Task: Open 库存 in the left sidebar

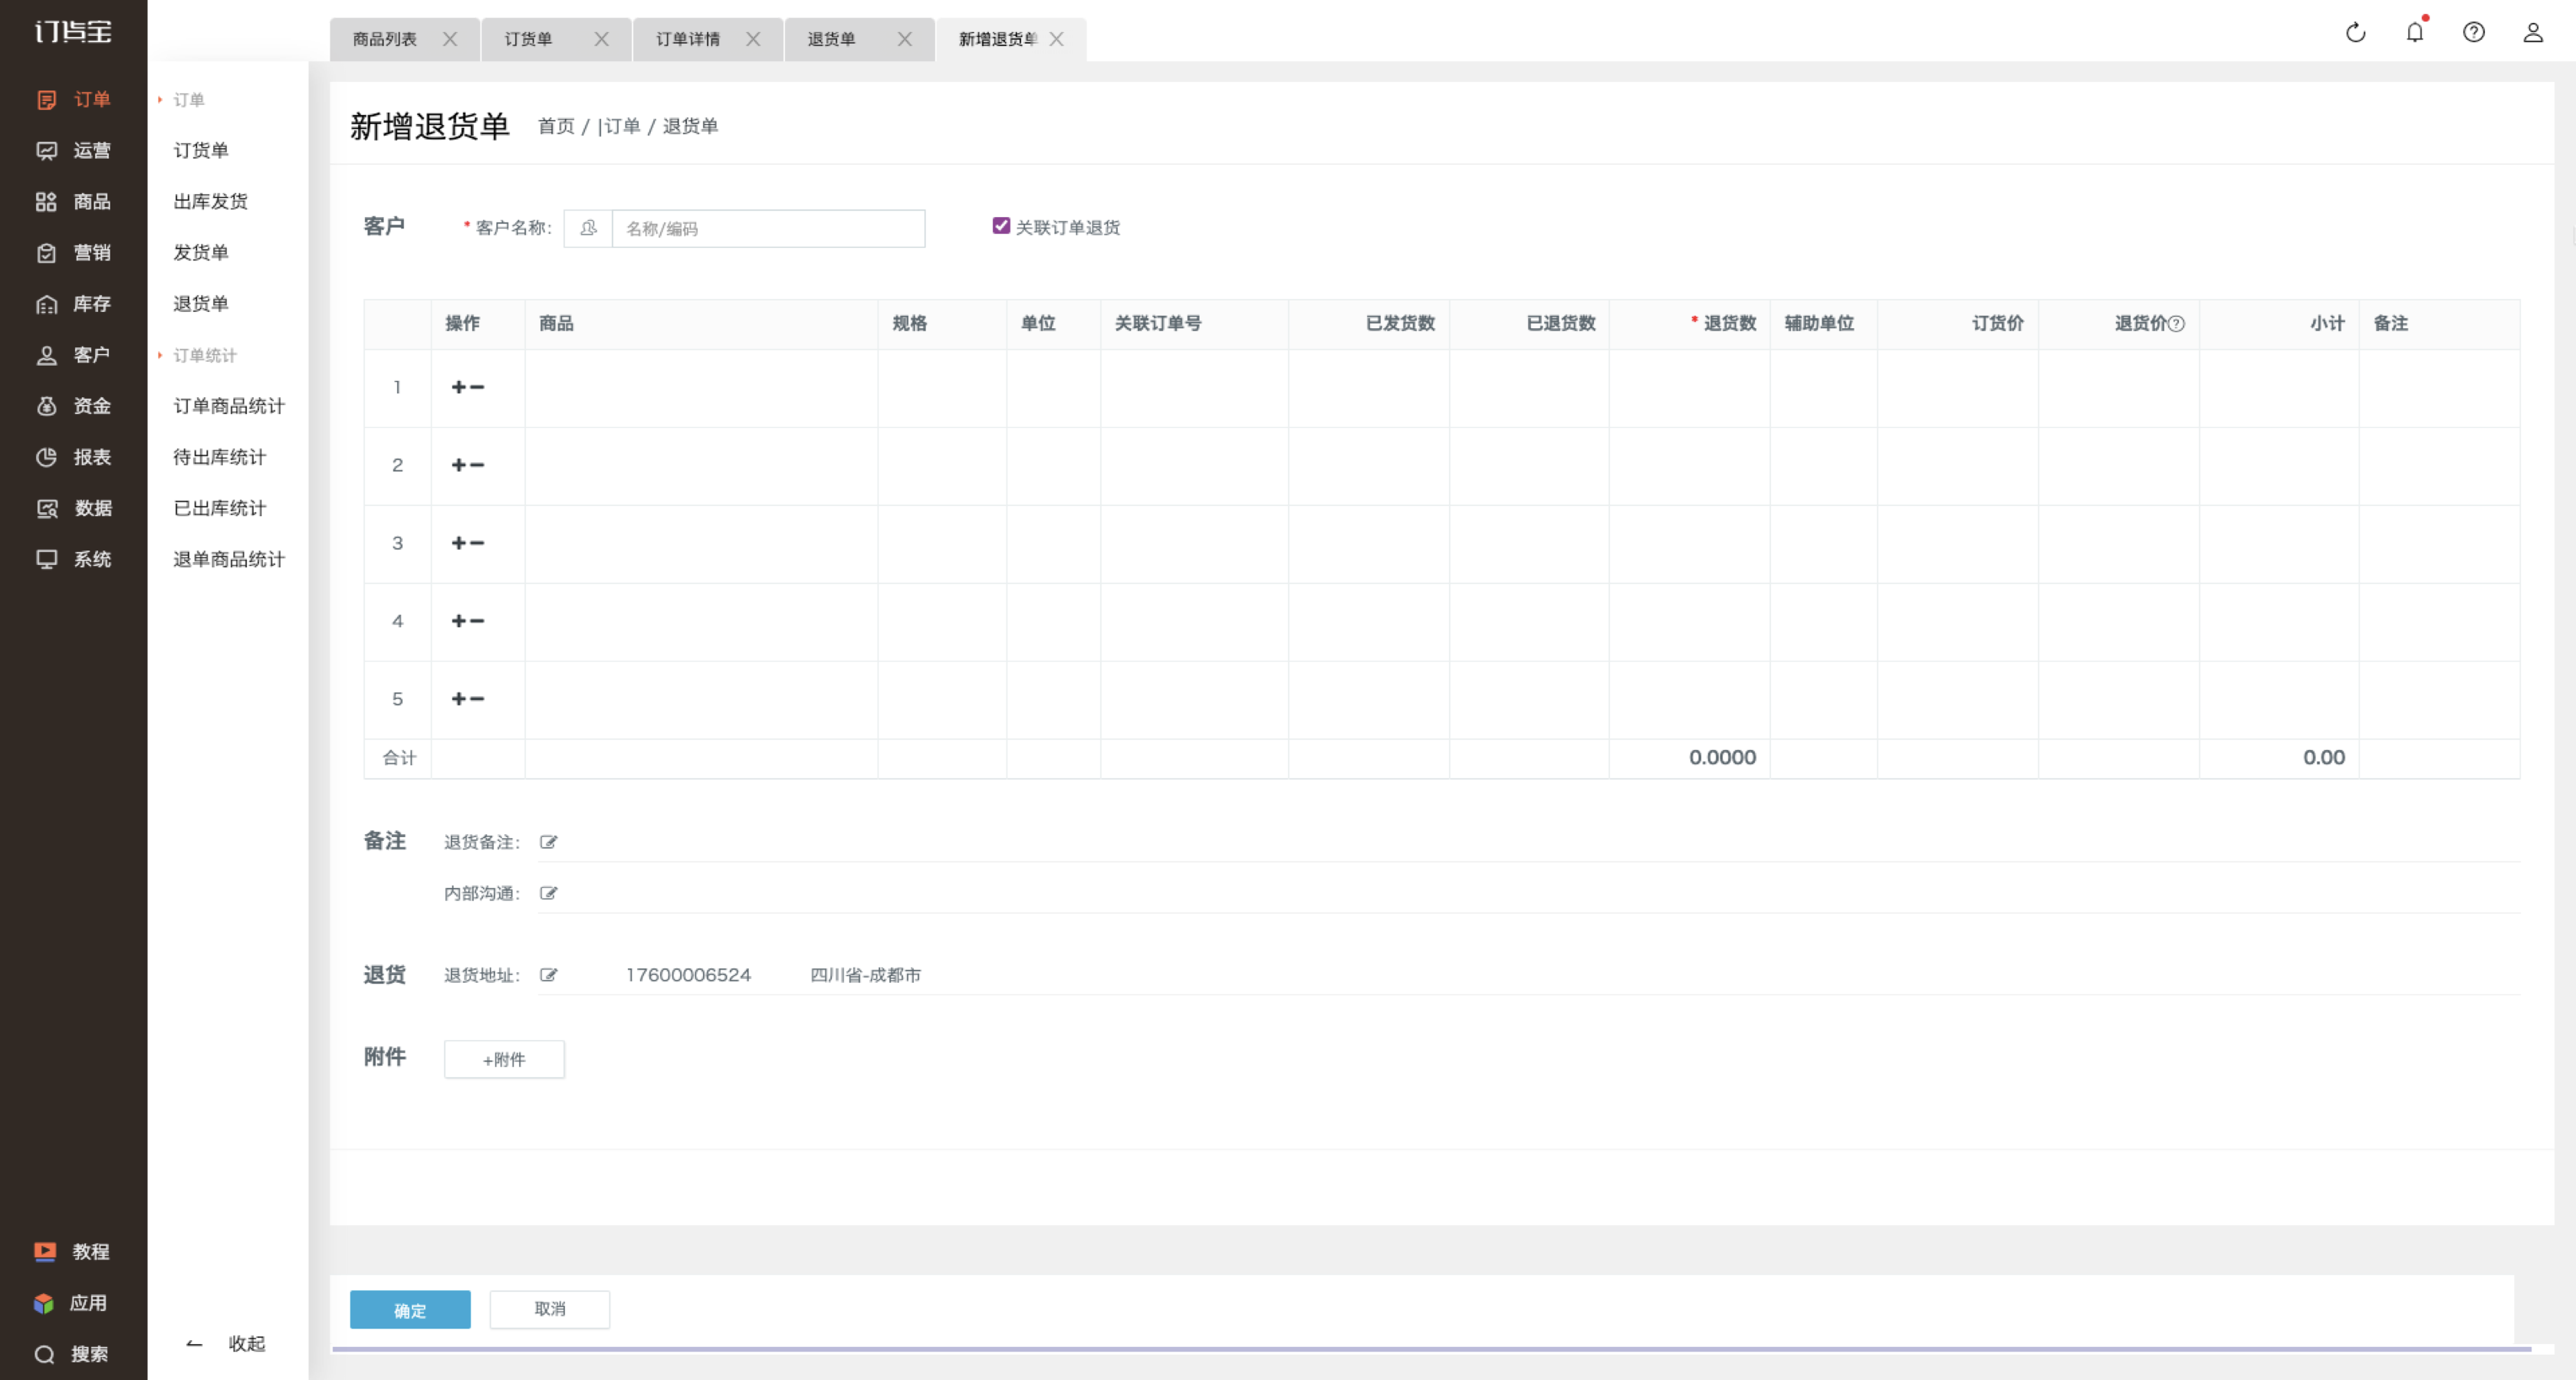Action: coord(73,304)
